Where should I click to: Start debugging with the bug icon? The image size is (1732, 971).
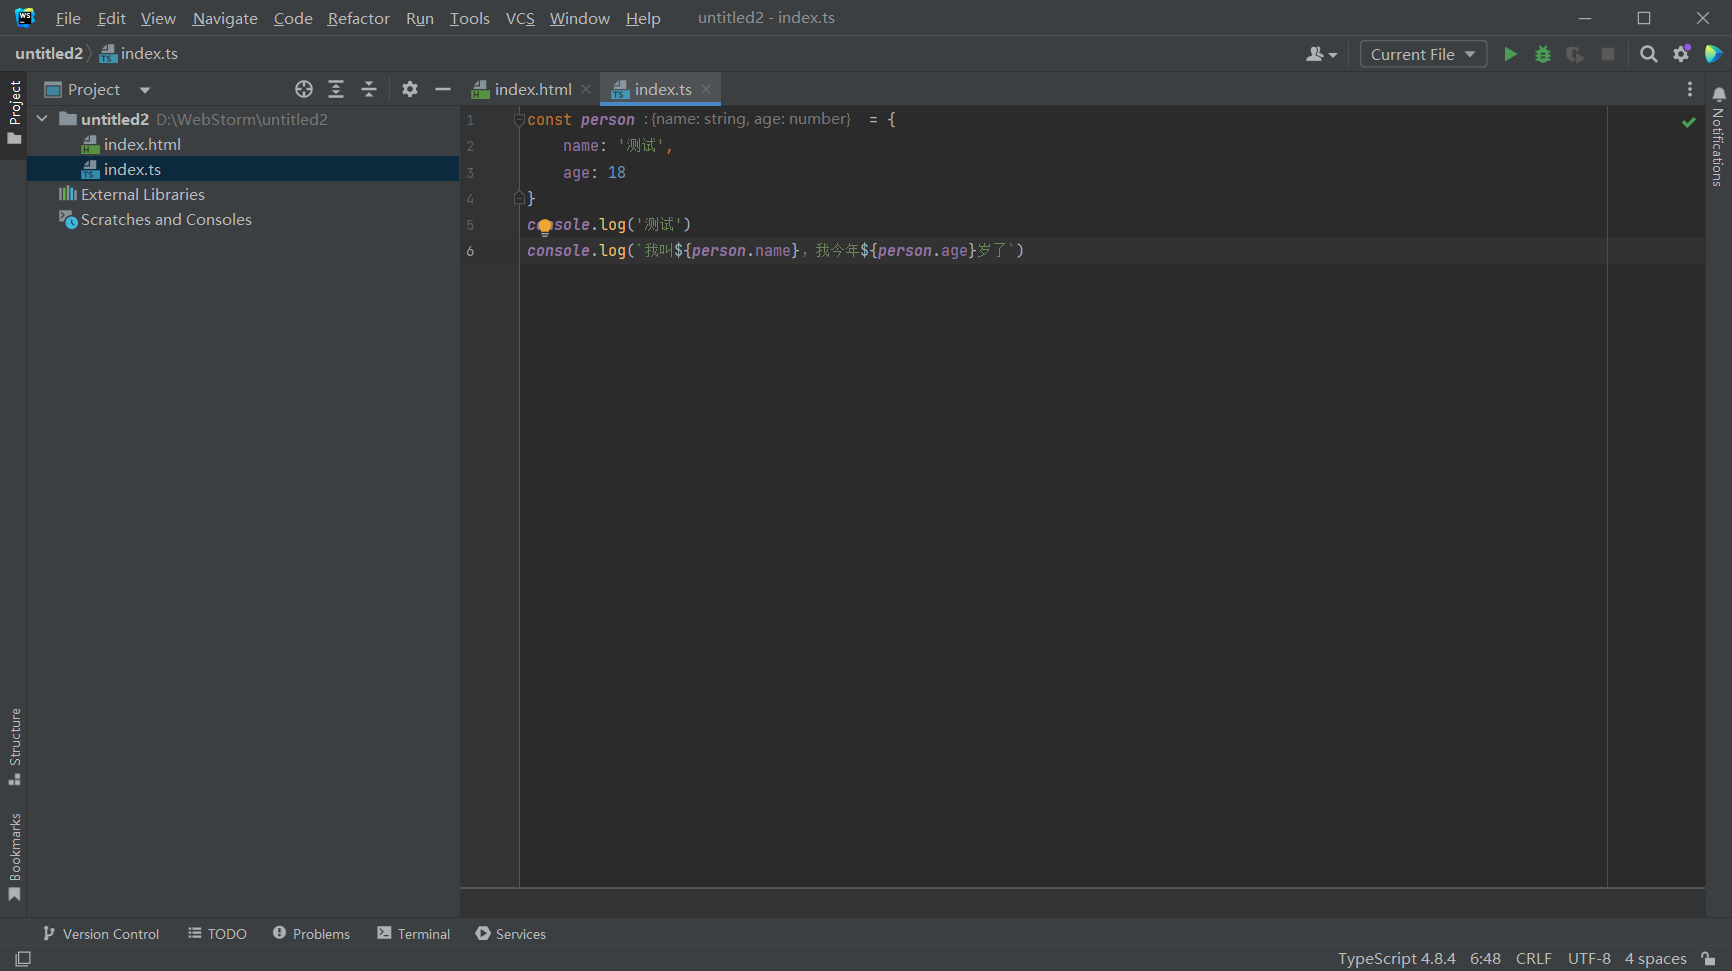pyautogui.click(x=1542, y=54)
